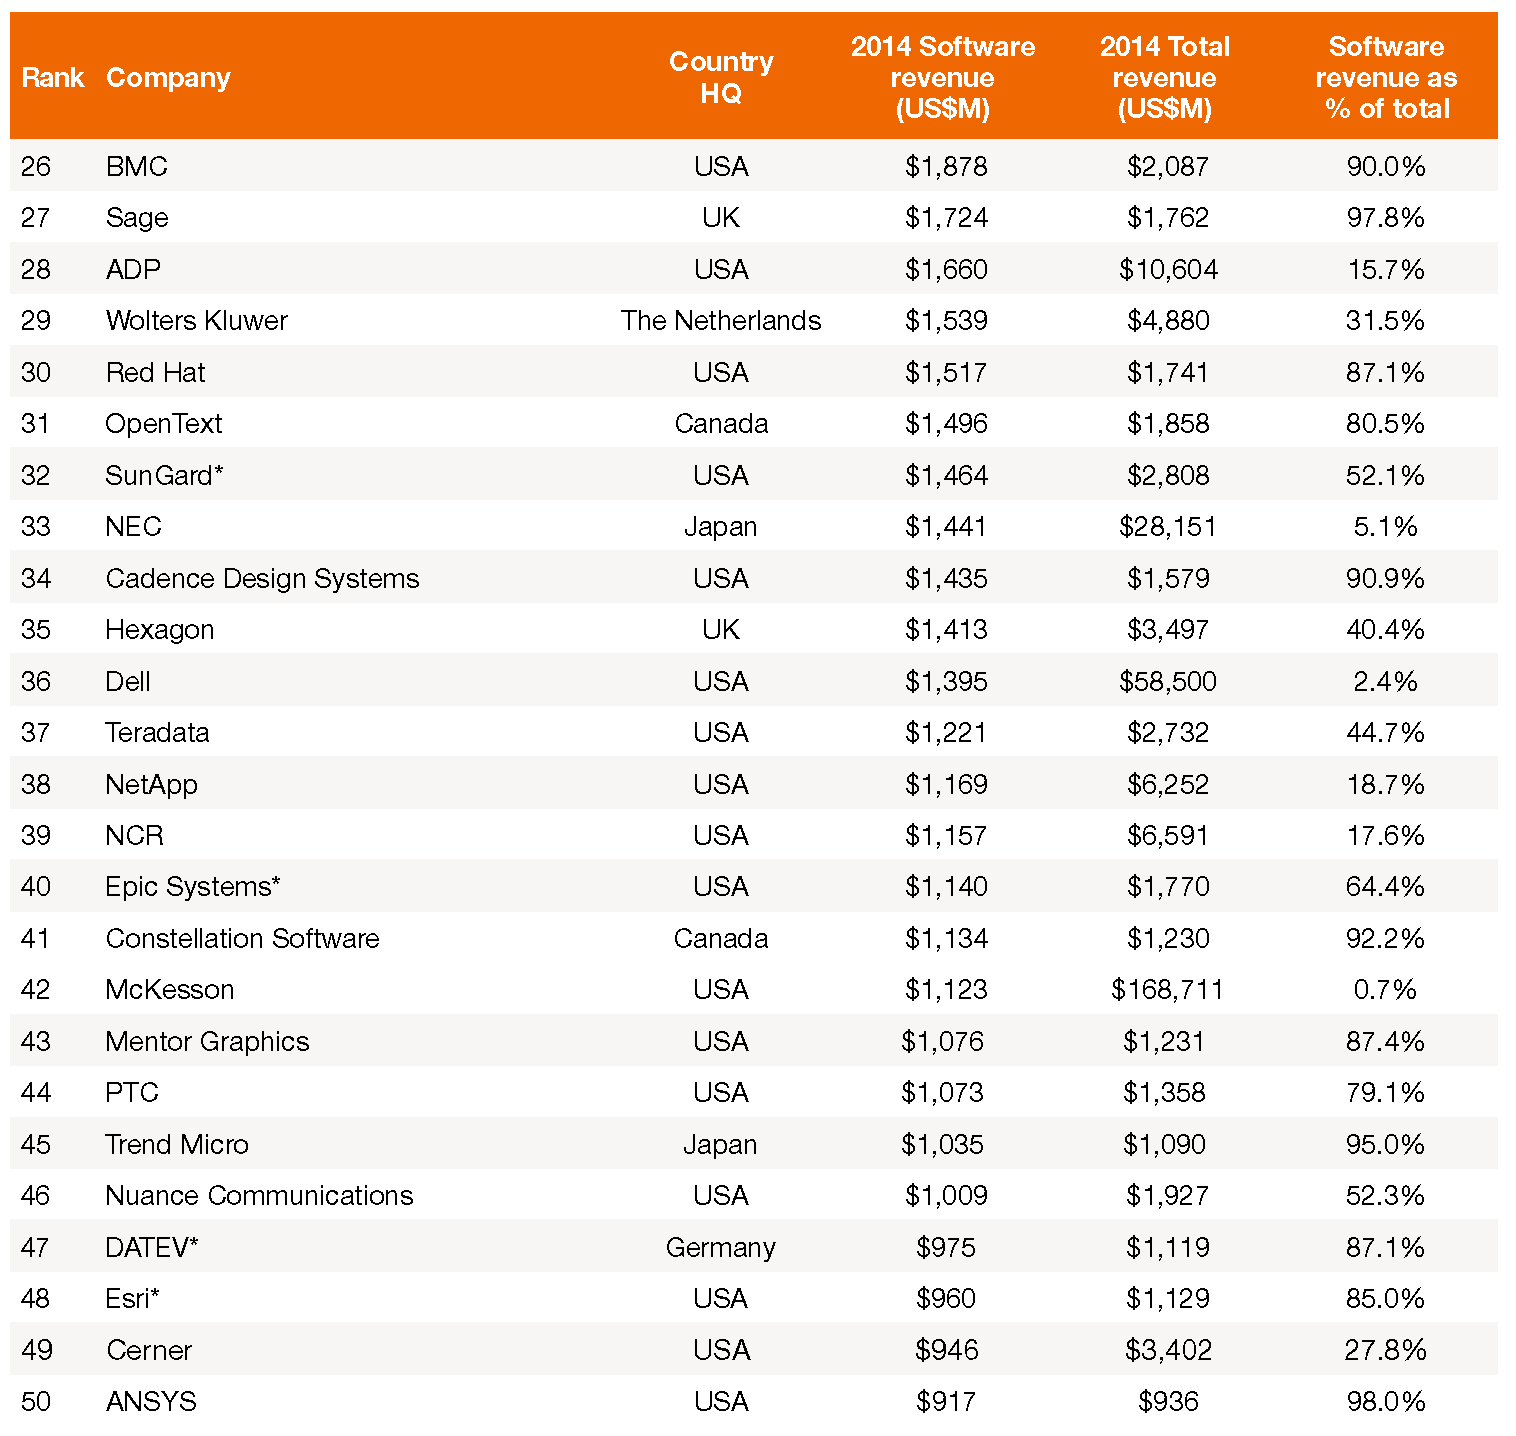1516x1436 pixels.
Task: Click the Rank column header
Action: (x=52, y=77)
